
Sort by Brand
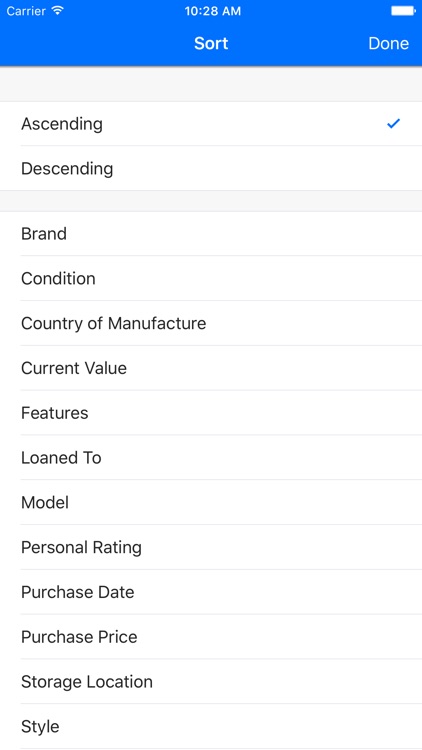[x=211, y=234]
